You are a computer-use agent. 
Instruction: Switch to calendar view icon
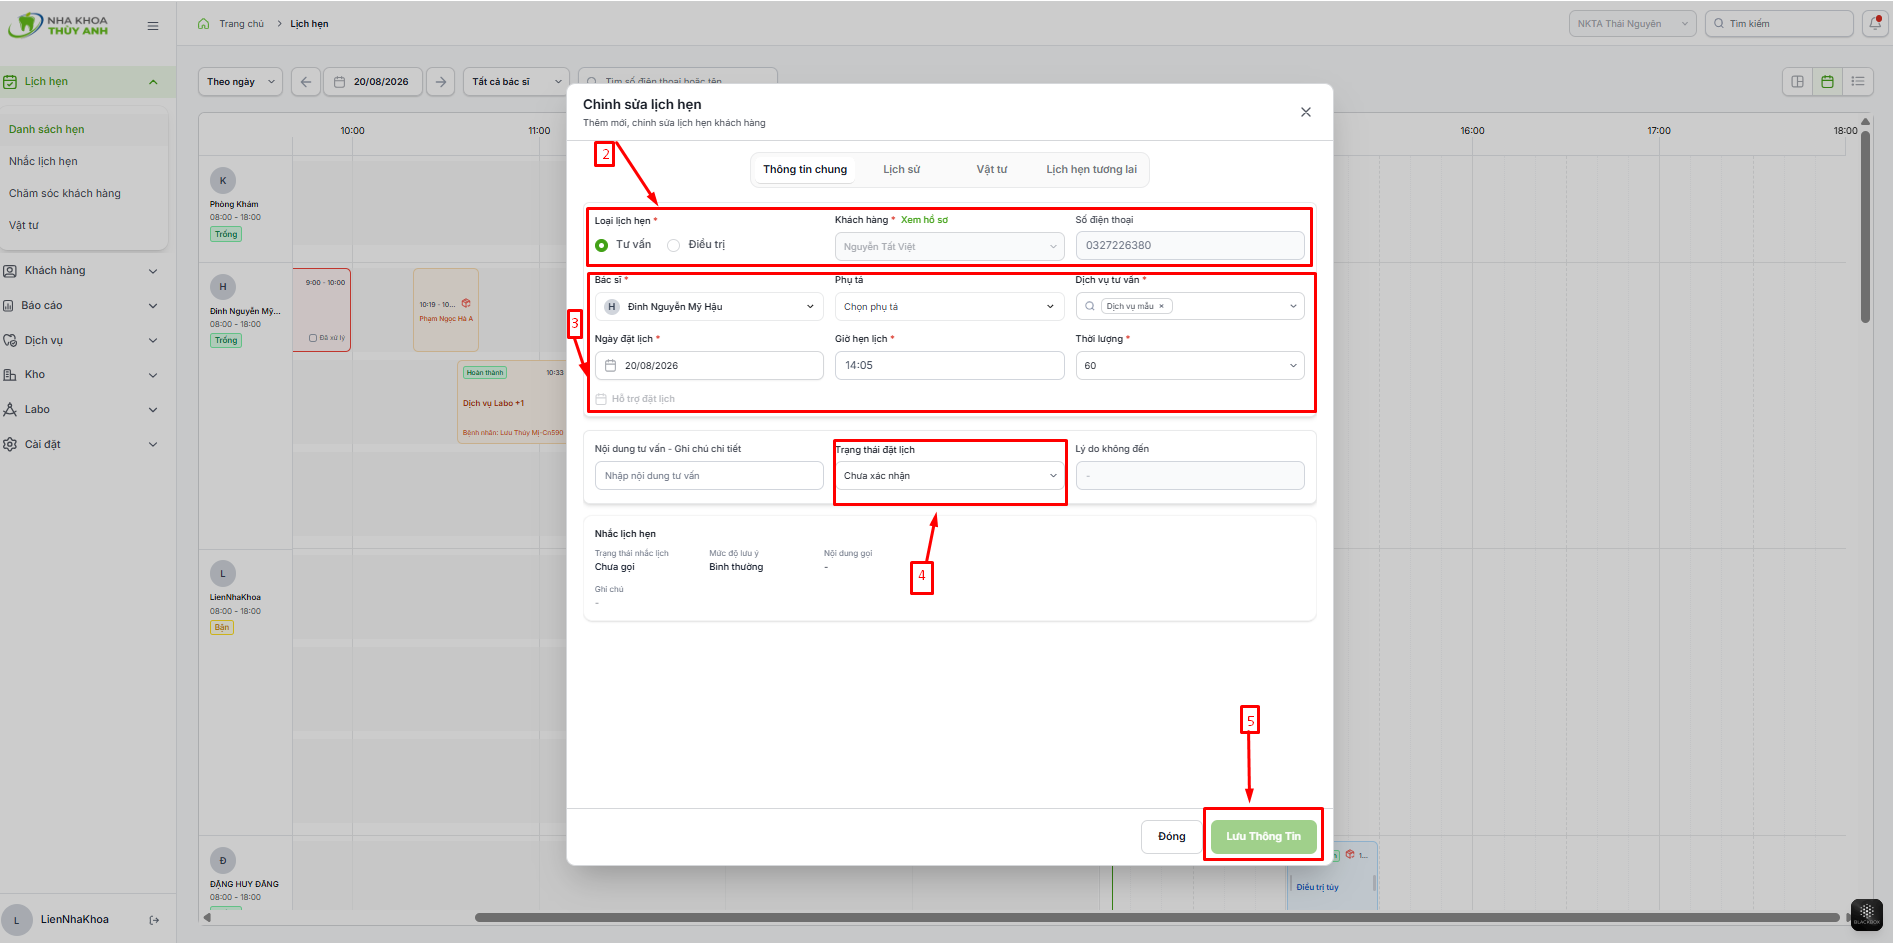click(1827, 82)
